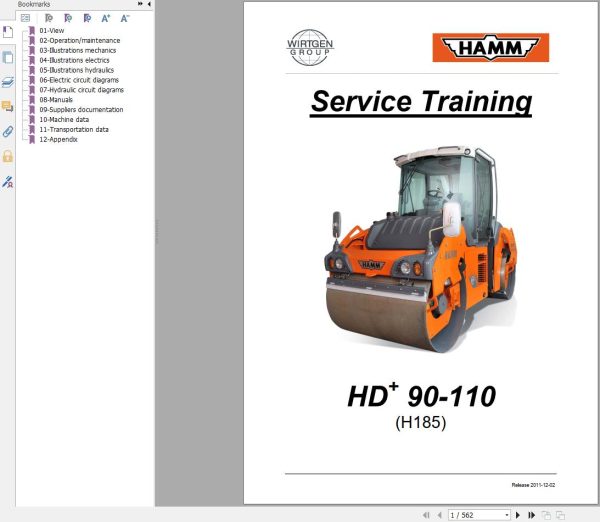This screenshot has height=522, width=600.
Task: Open the 01-View bookmark
Action: [52, 31]
